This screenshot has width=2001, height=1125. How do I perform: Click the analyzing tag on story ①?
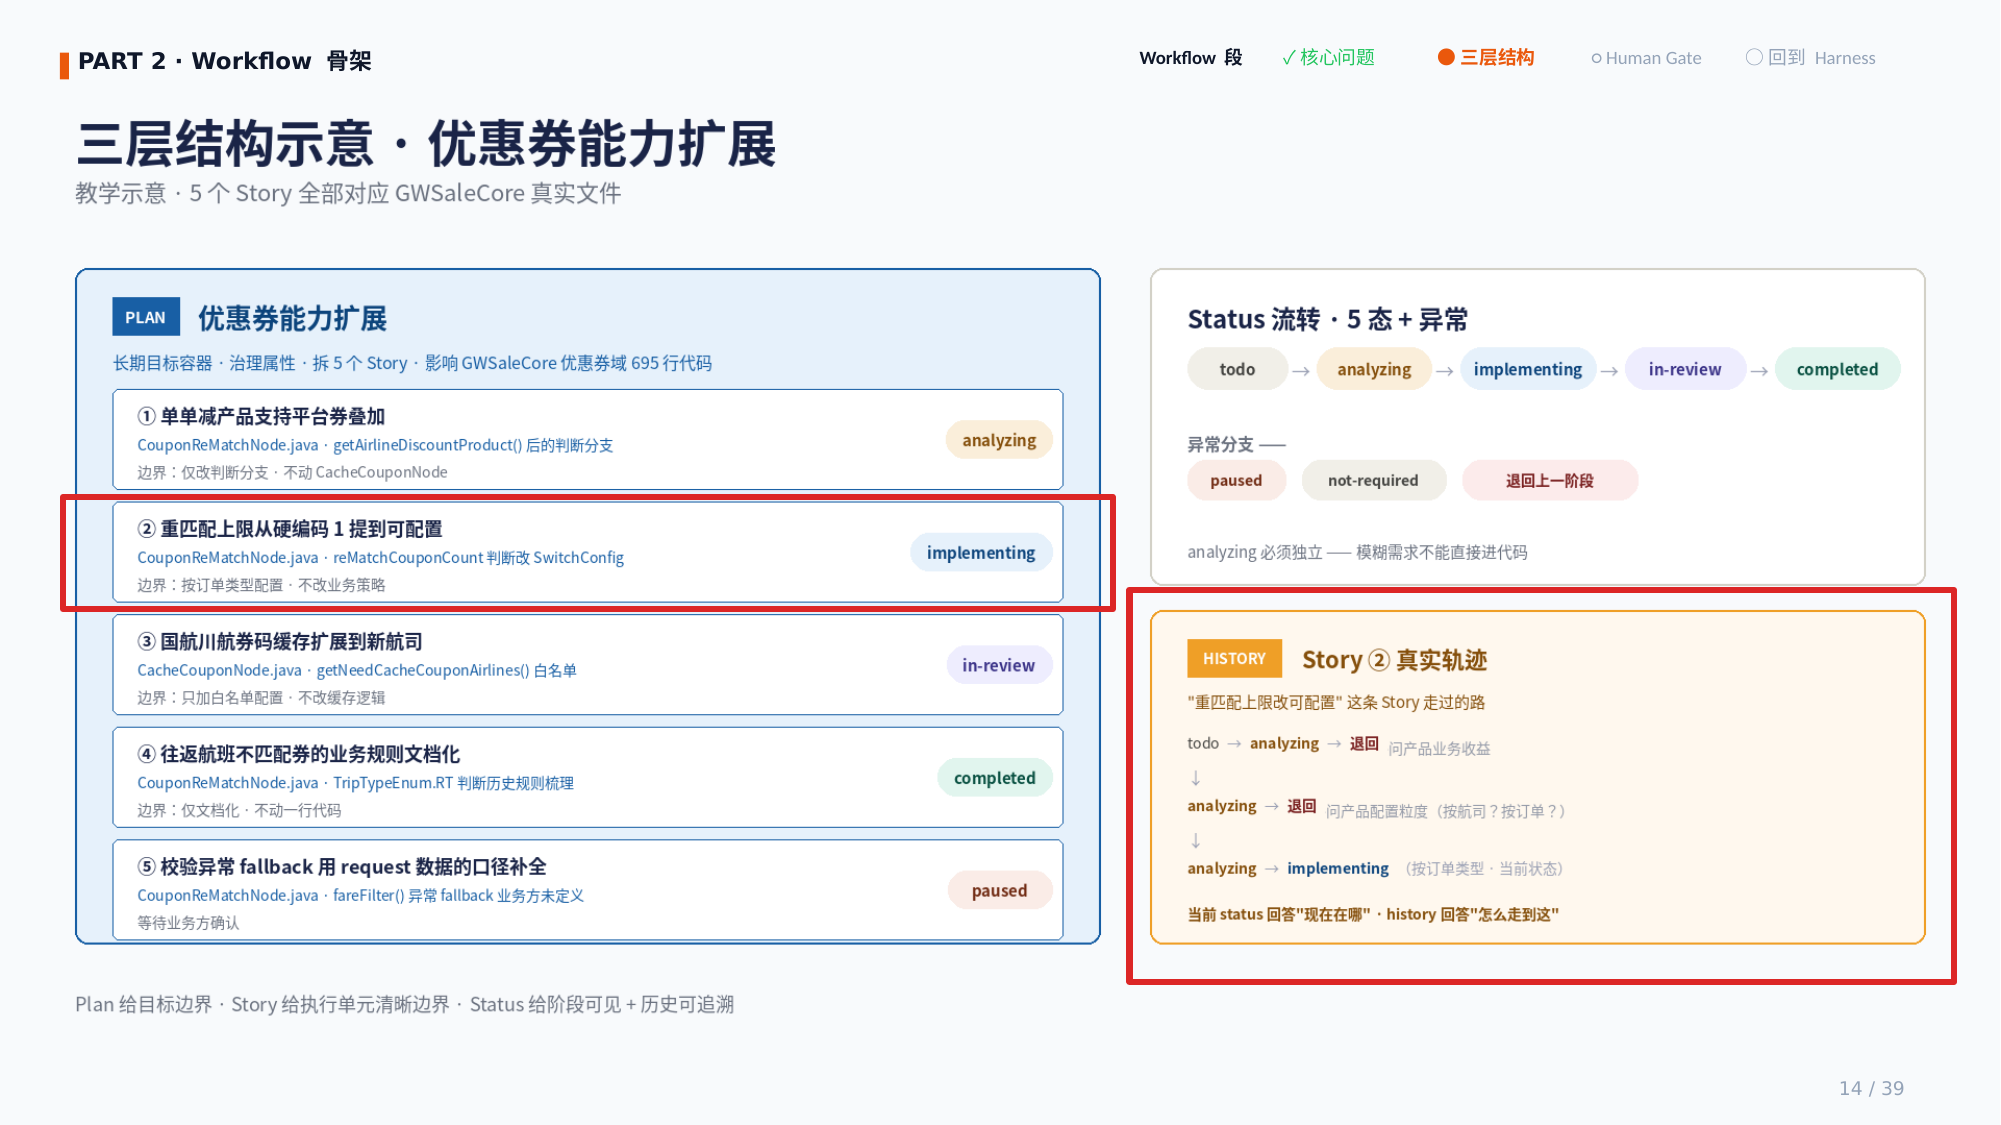coord(999,440)
